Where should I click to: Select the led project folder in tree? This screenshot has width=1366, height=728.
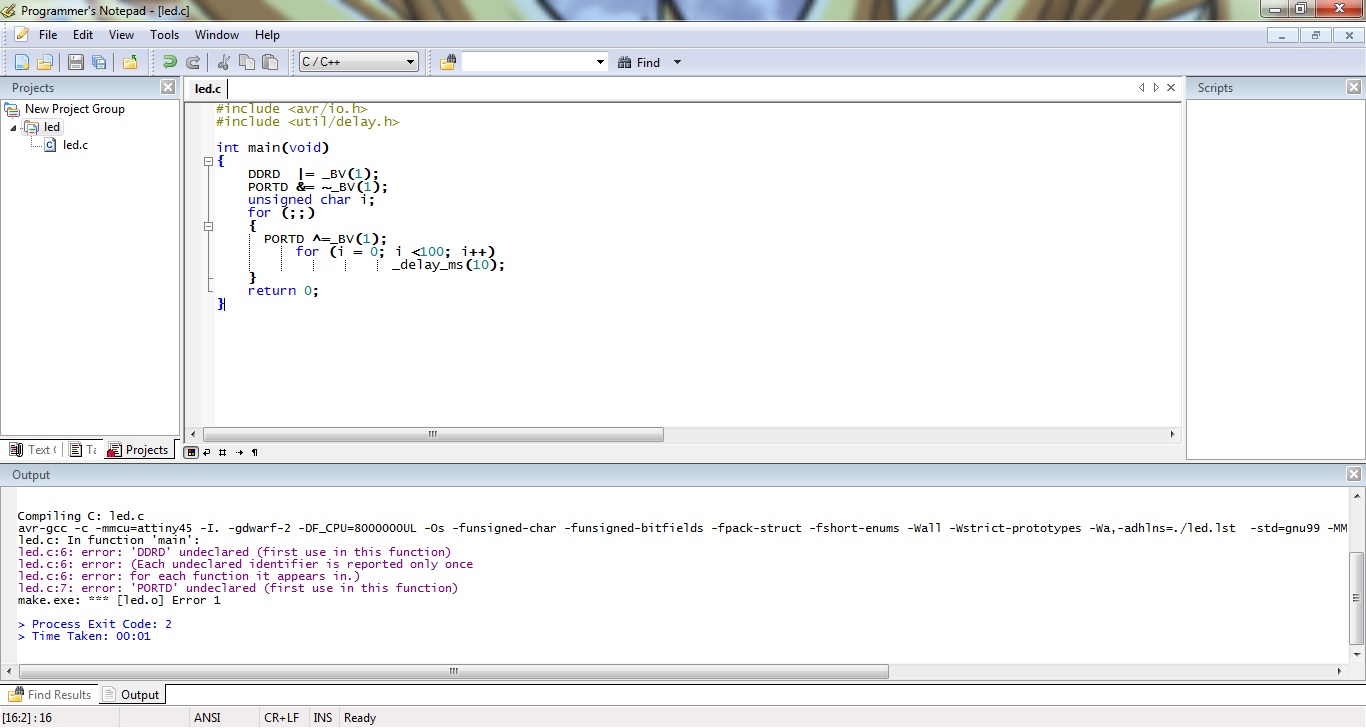[x=51, y=127]
